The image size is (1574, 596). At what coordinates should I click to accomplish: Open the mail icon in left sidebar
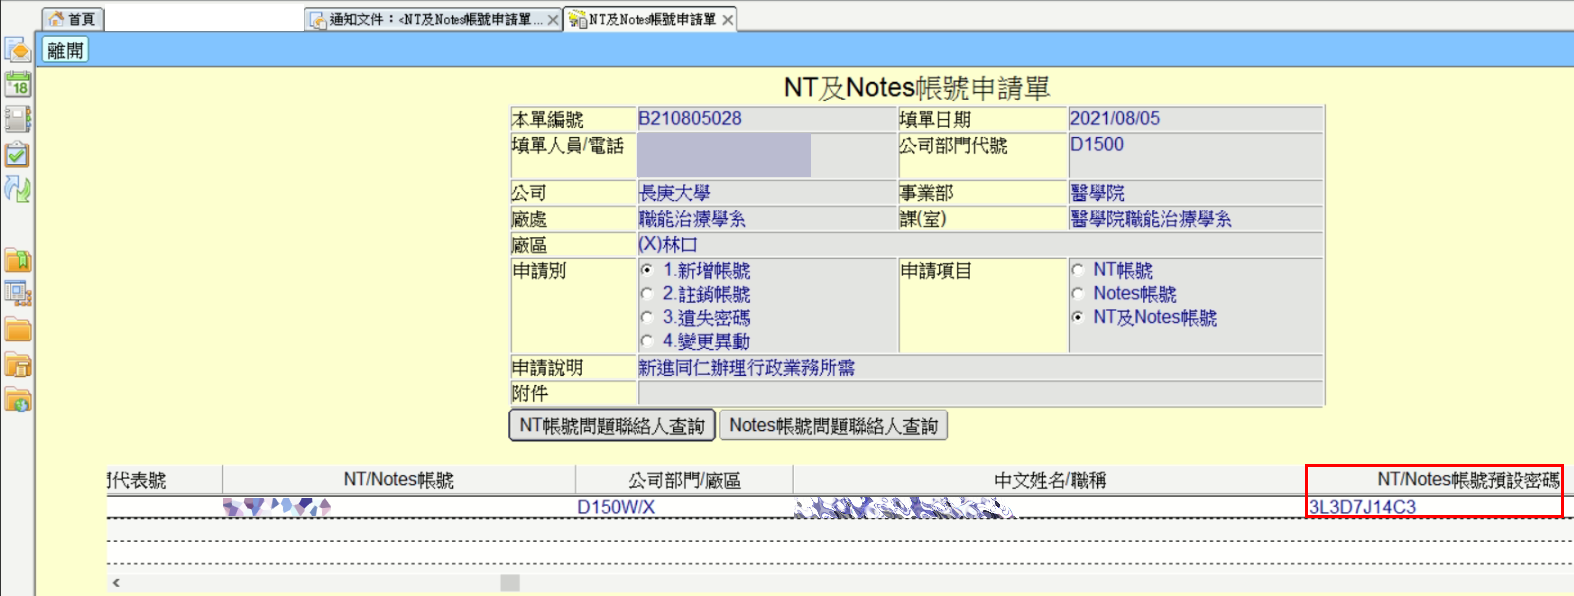(17, 50)
